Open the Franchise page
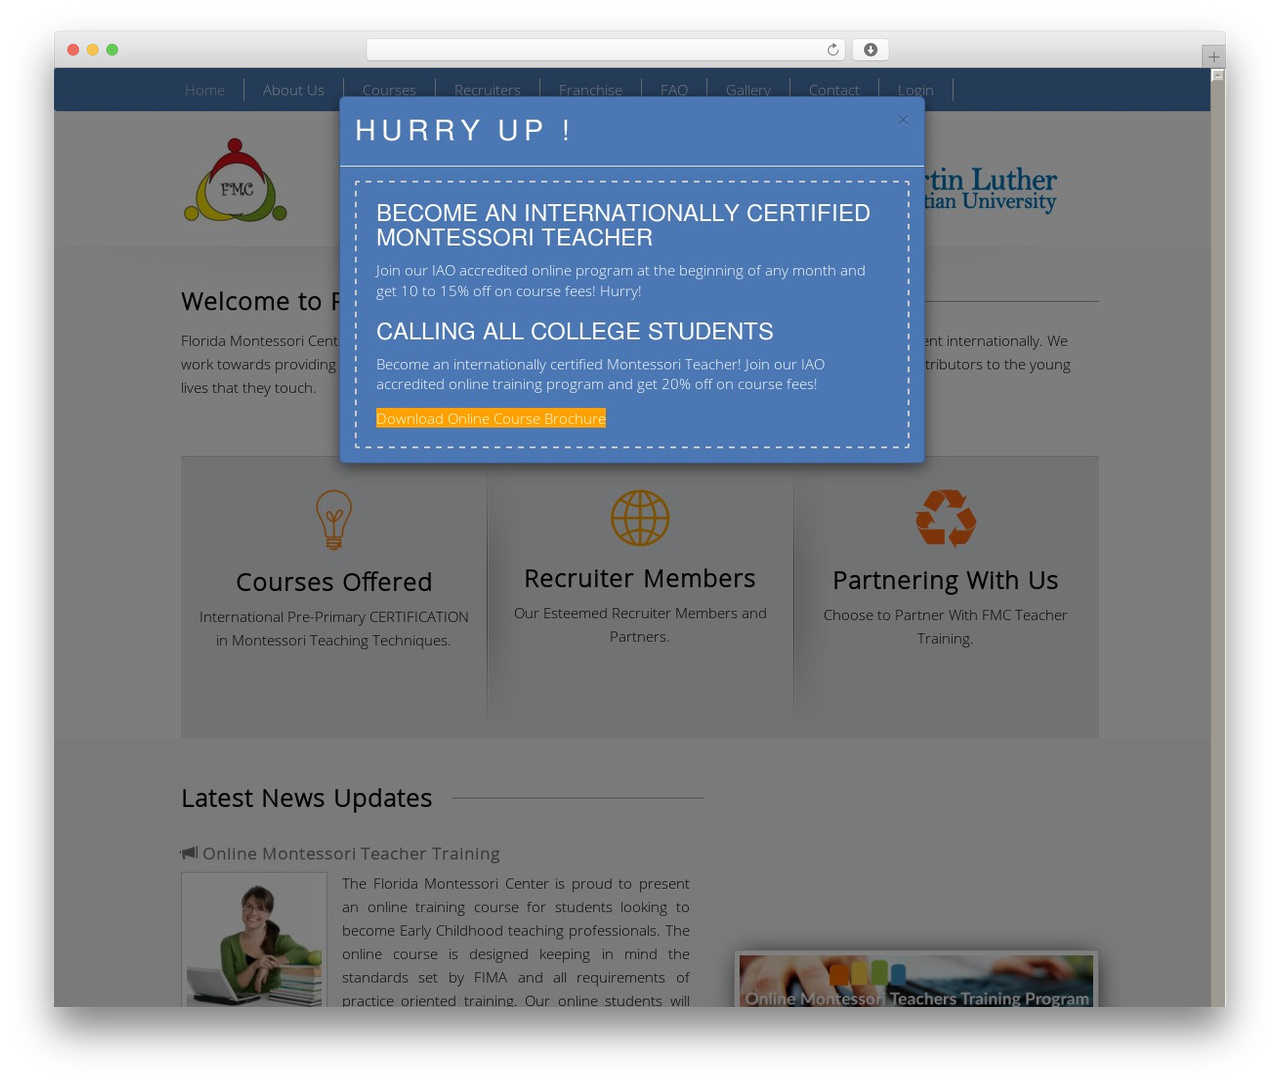The height and width of the screenshot is (1084, 1280). pyautogui.click(x=590, y=90)
